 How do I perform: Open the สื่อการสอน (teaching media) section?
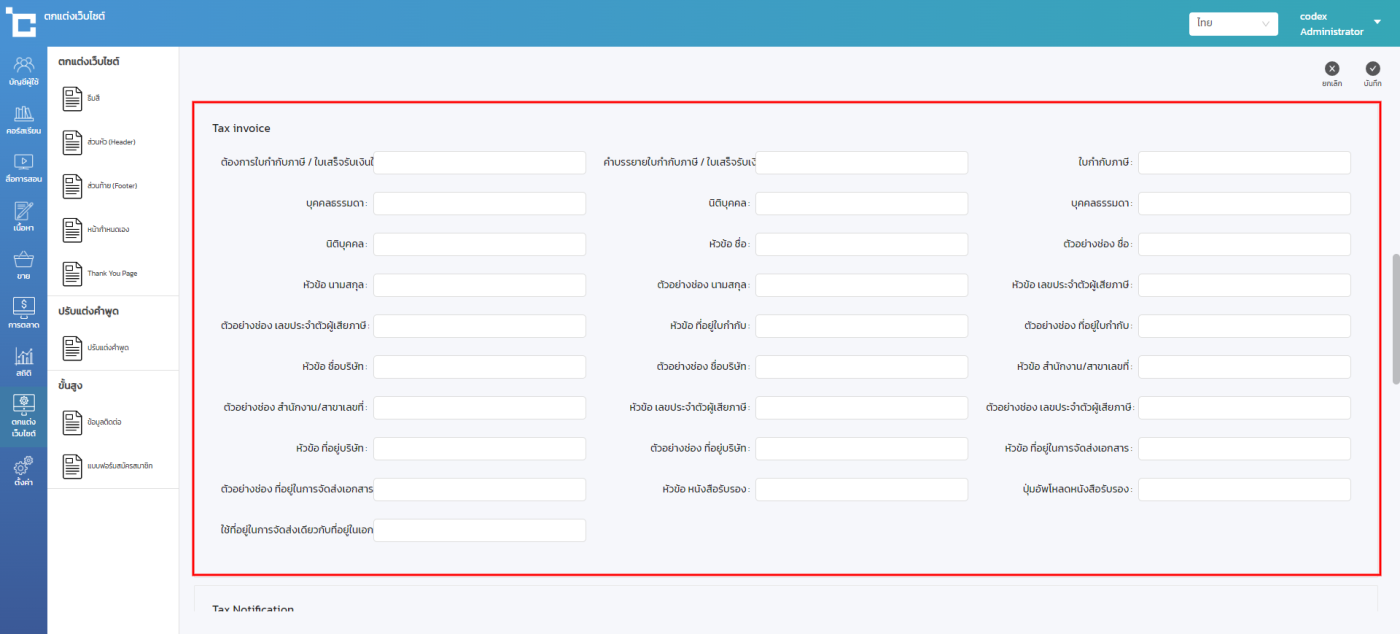click(x=23, y=167)
